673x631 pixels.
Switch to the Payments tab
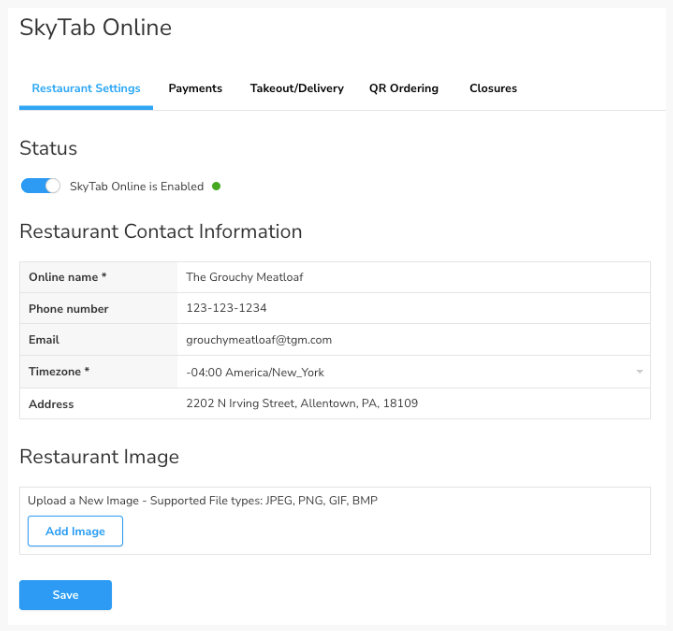(x=195, y=88)
